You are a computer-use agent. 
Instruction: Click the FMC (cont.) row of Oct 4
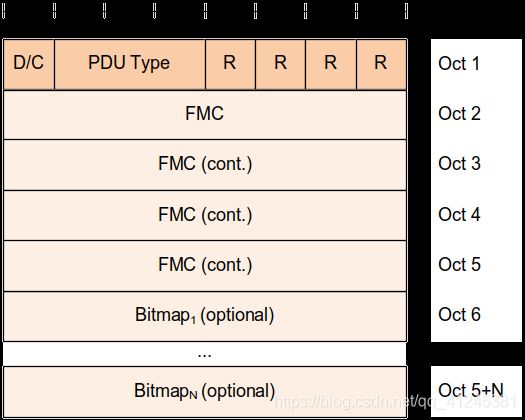[x=205, y=215]
